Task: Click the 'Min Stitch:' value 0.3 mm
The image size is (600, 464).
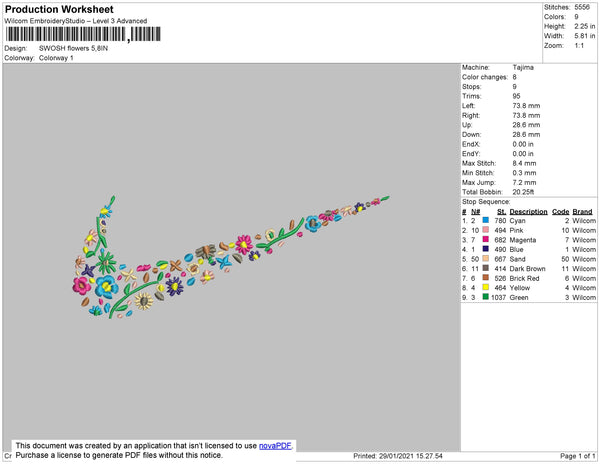Action: 524,173
